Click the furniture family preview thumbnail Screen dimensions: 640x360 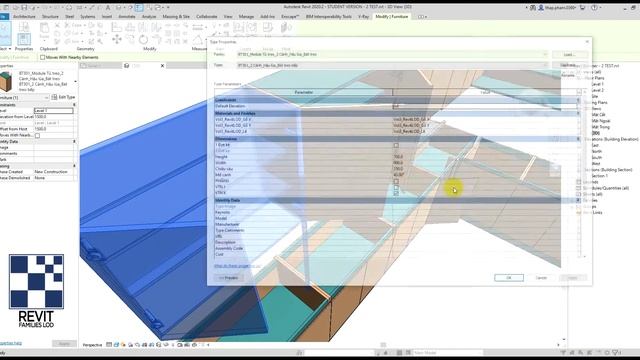point(6,81)
